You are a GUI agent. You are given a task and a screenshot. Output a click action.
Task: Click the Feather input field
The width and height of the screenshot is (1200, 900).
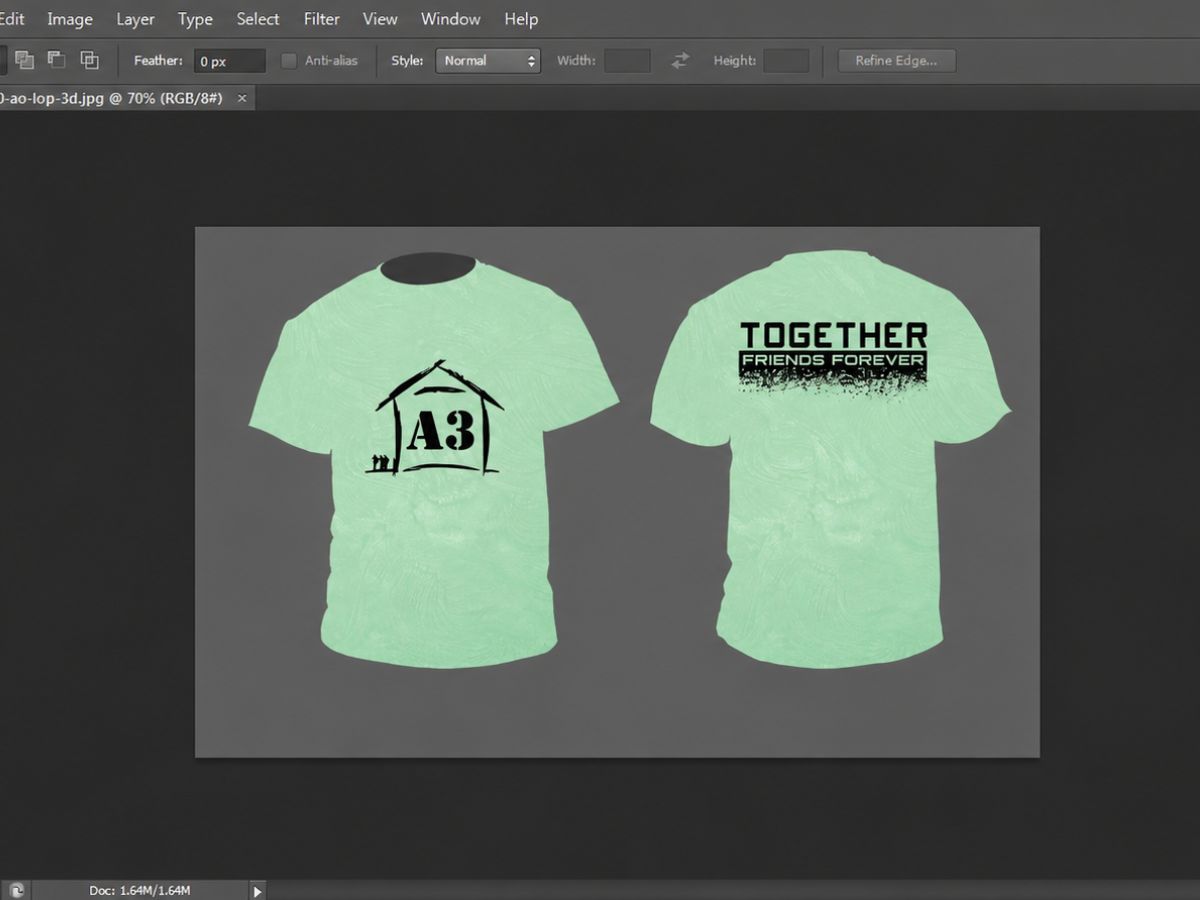[229, 61]
